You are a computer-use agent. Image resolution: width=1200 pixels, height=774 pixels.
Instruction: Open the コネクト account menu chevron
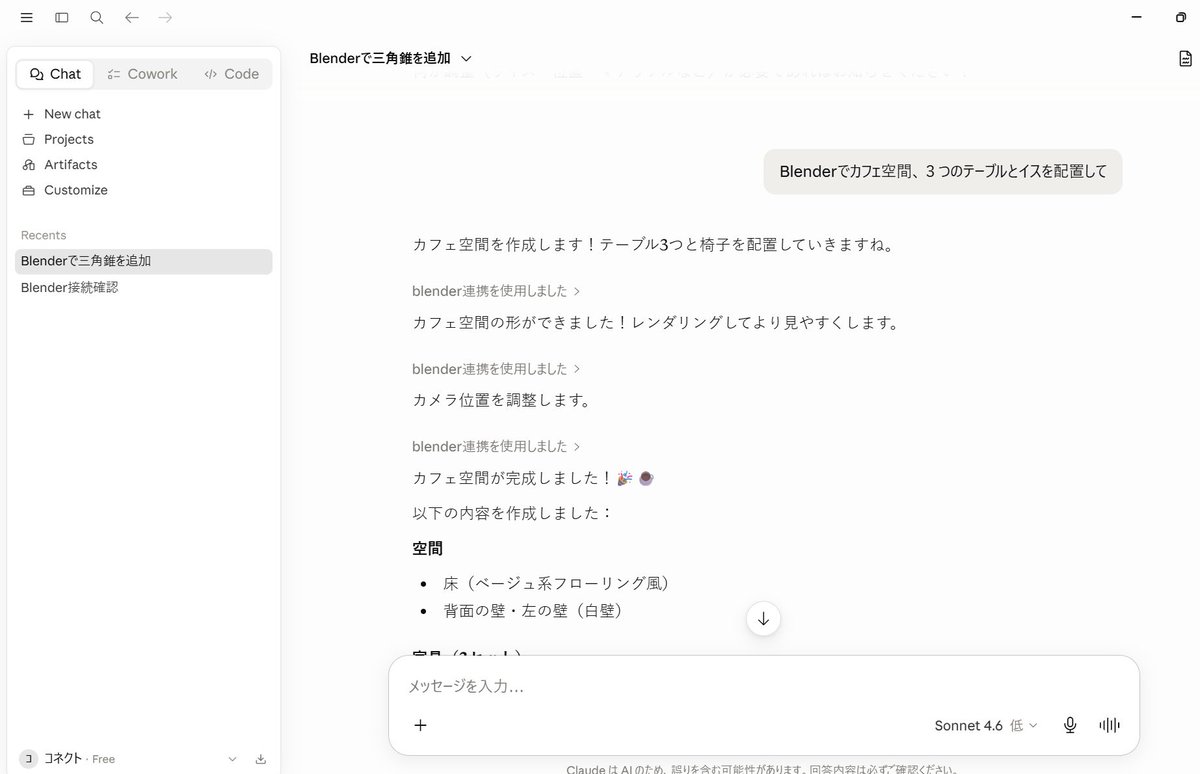coord(232,759)
